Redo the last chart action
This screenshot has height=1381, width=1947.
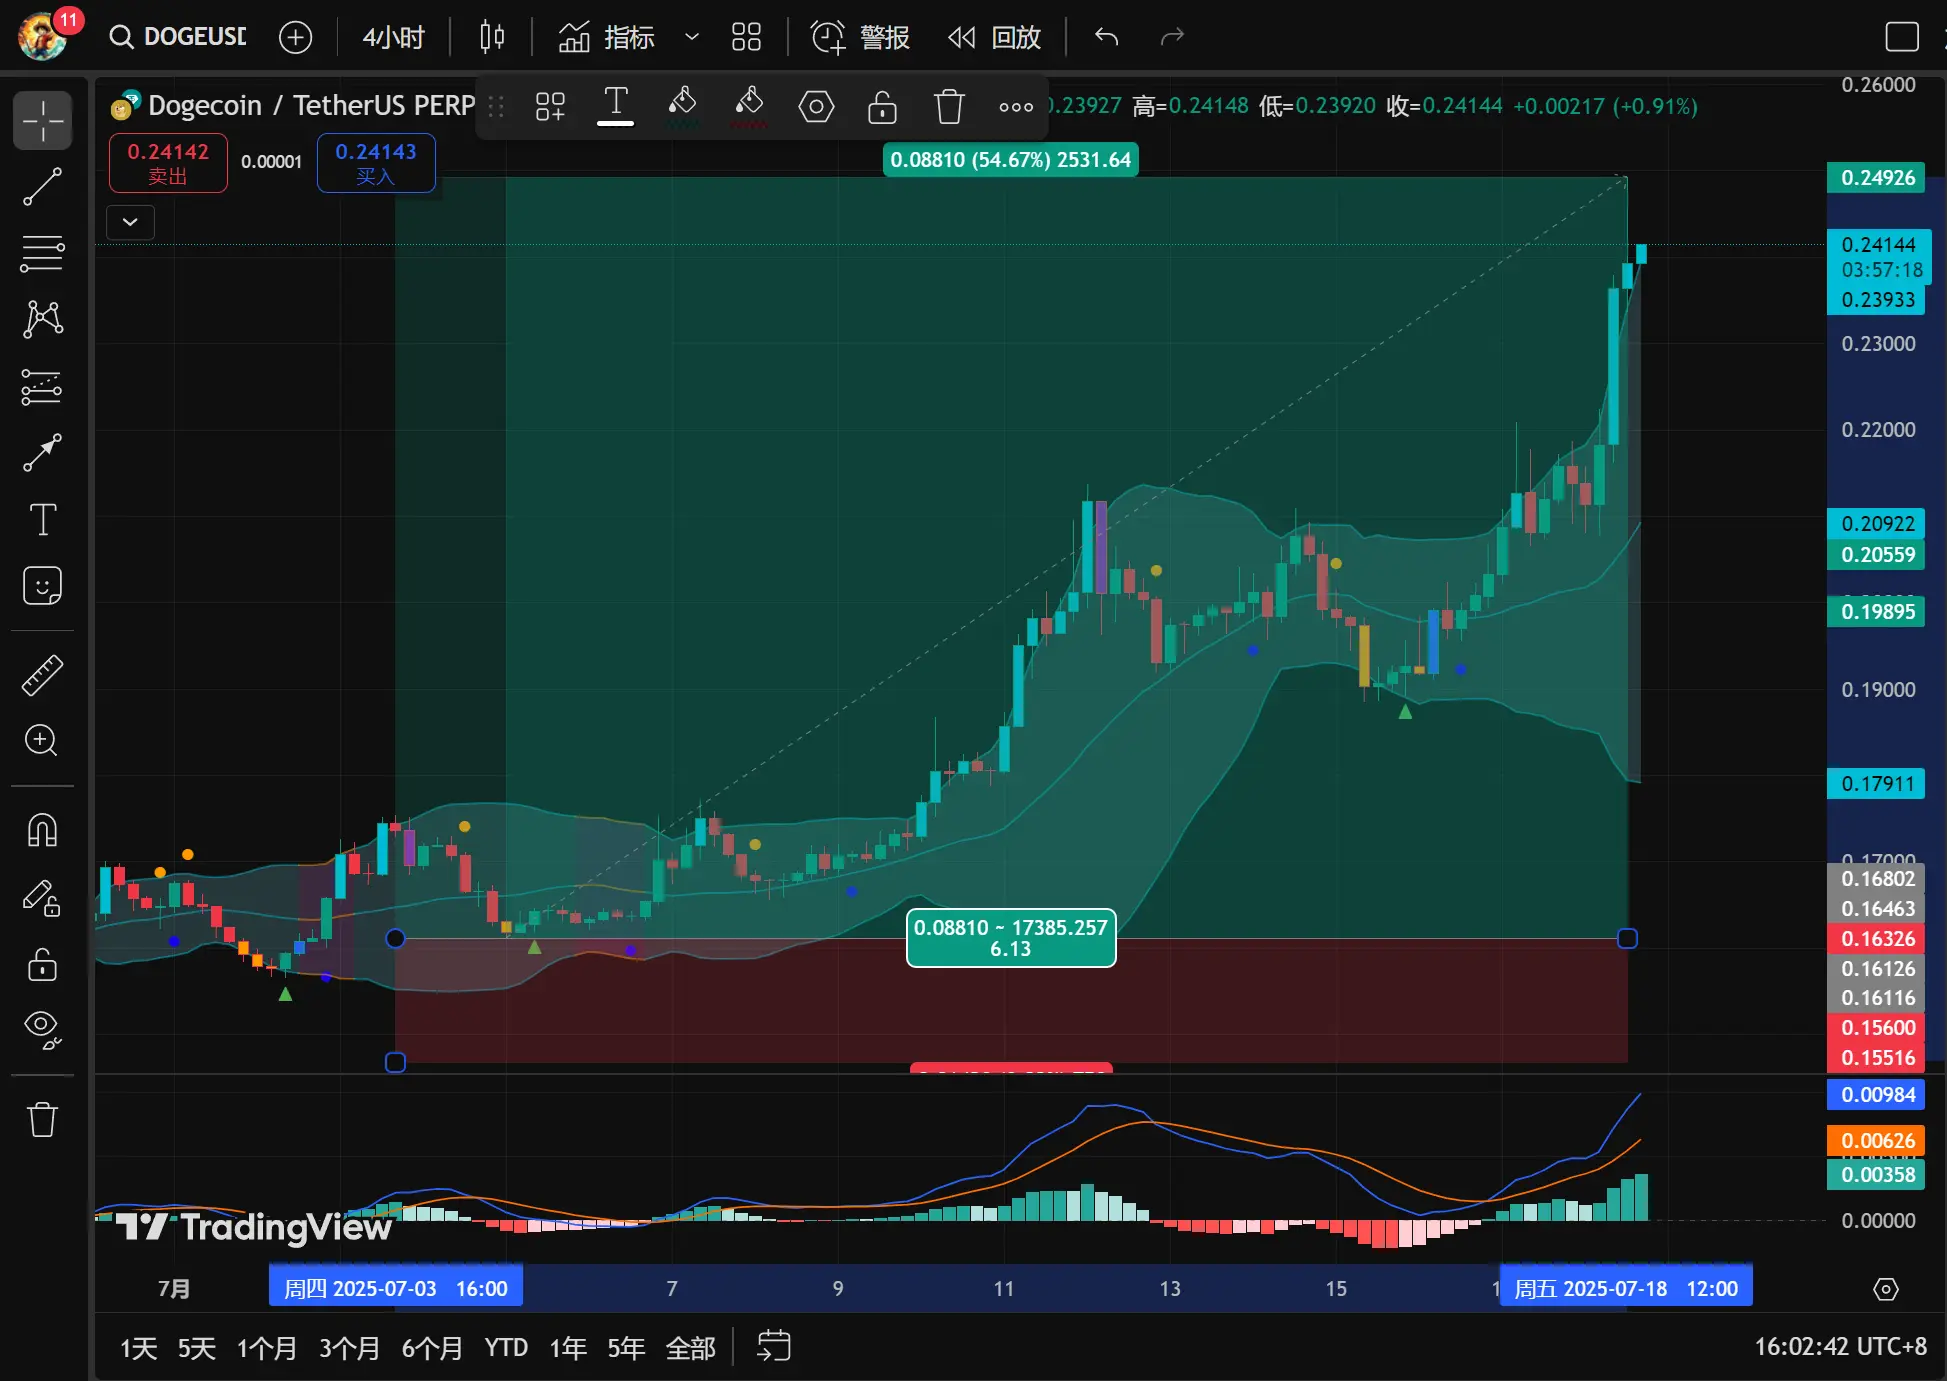[1172, 37]
